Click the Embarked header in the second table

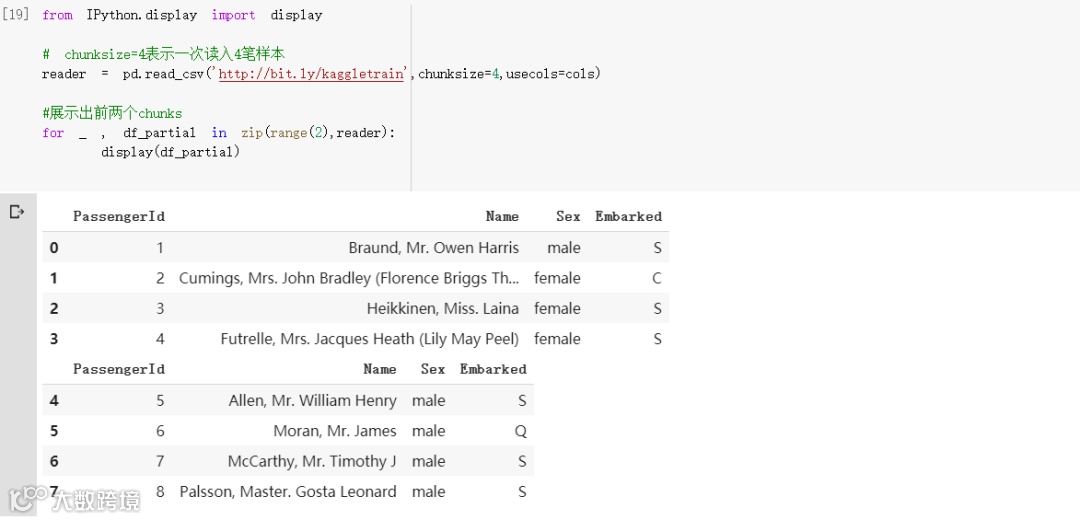pyautogui.click(x=493, y=369)
